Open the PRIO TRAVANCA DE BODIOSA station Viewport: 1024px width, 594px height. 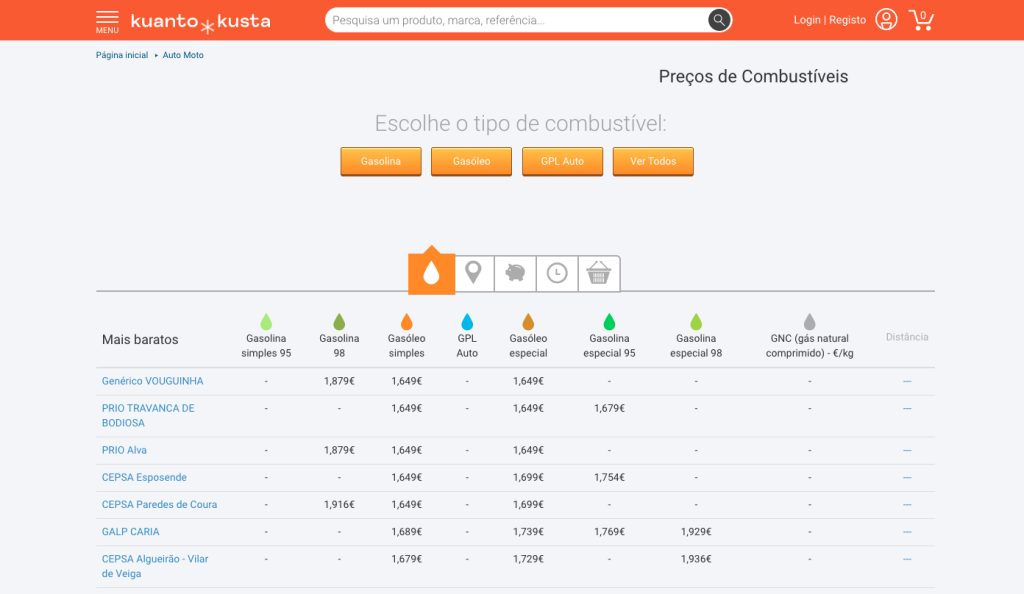(148, 416)
